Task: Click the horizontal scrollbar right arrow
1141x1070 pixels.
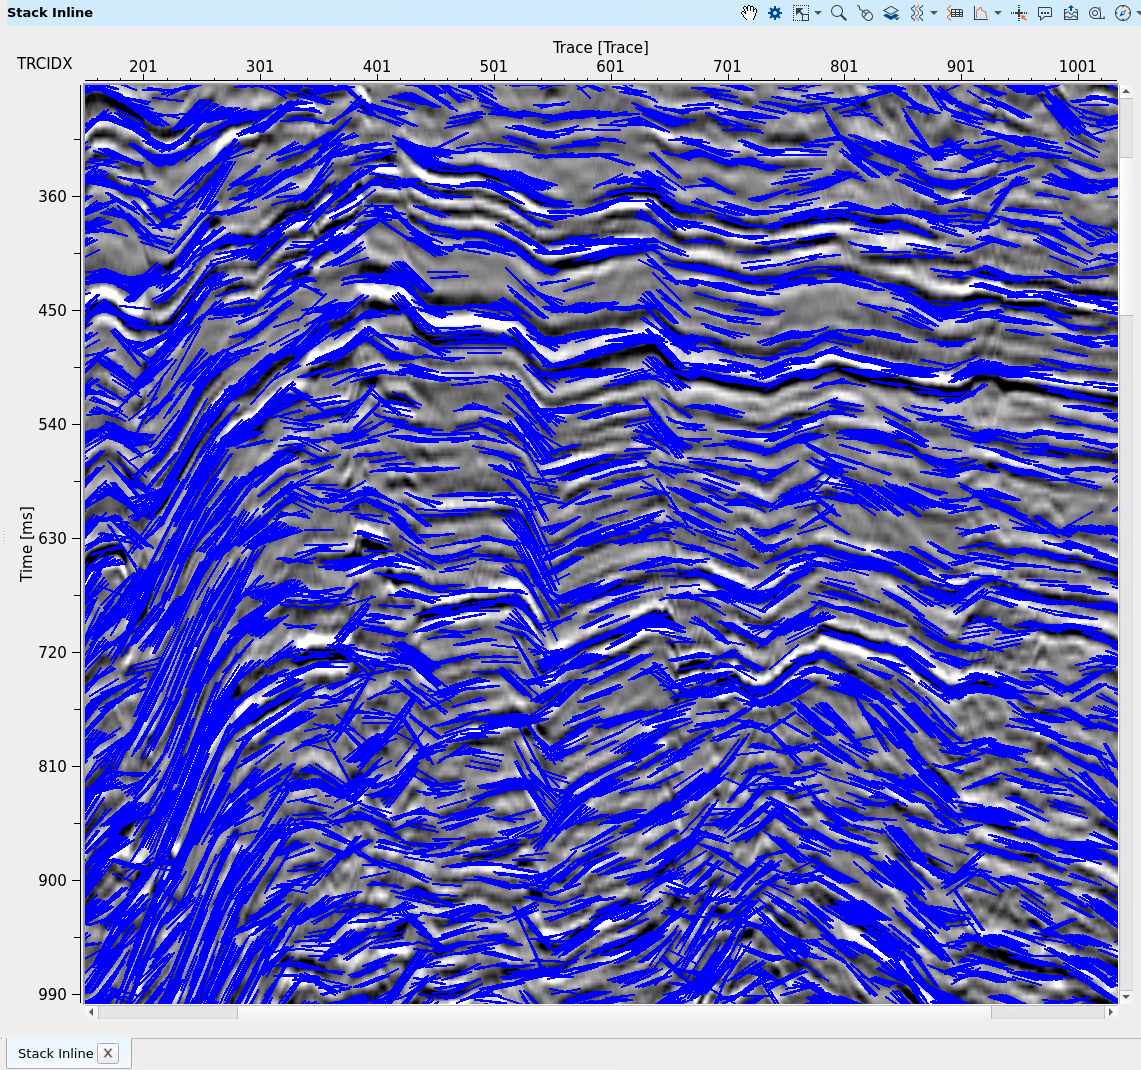Action: [1110, 1012]
